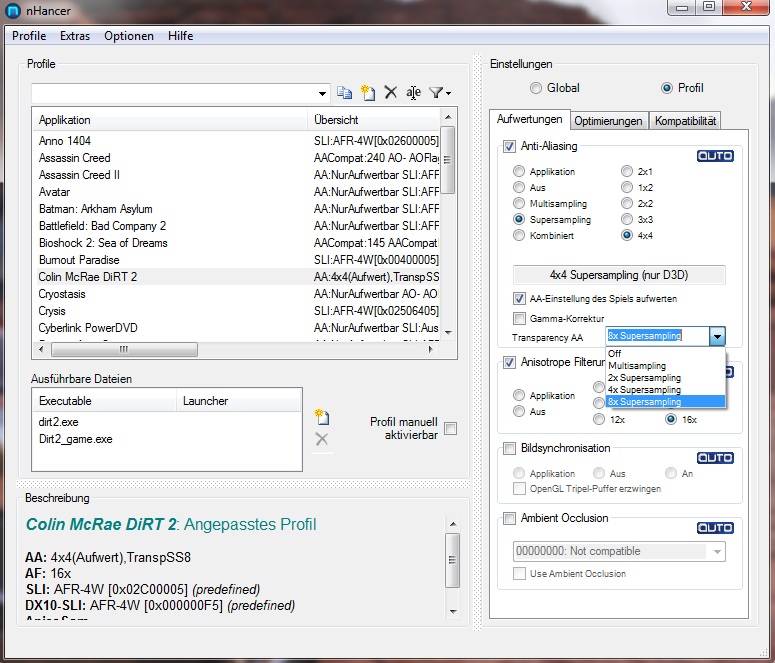775x663 pixels.
Task: Click the nHancer app icon in title bar
Action: click(x=12, y=10)
